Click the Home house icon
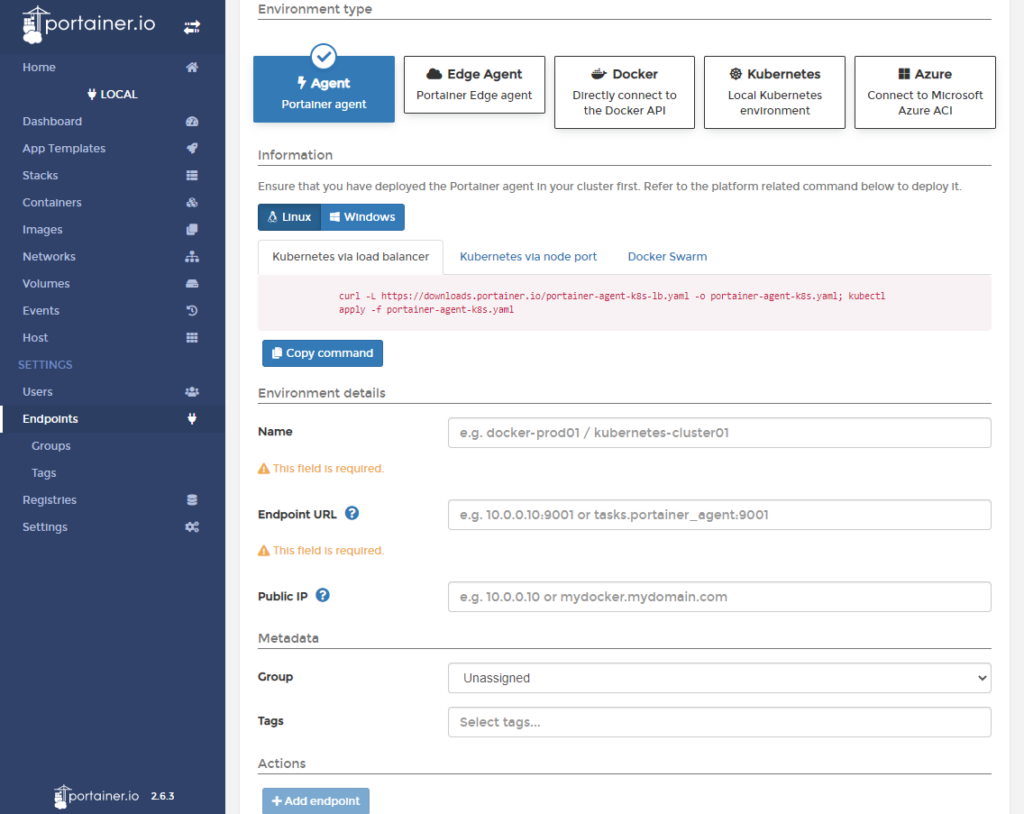The width and height of the screenshot is (1024, 814). pos(192,67)
